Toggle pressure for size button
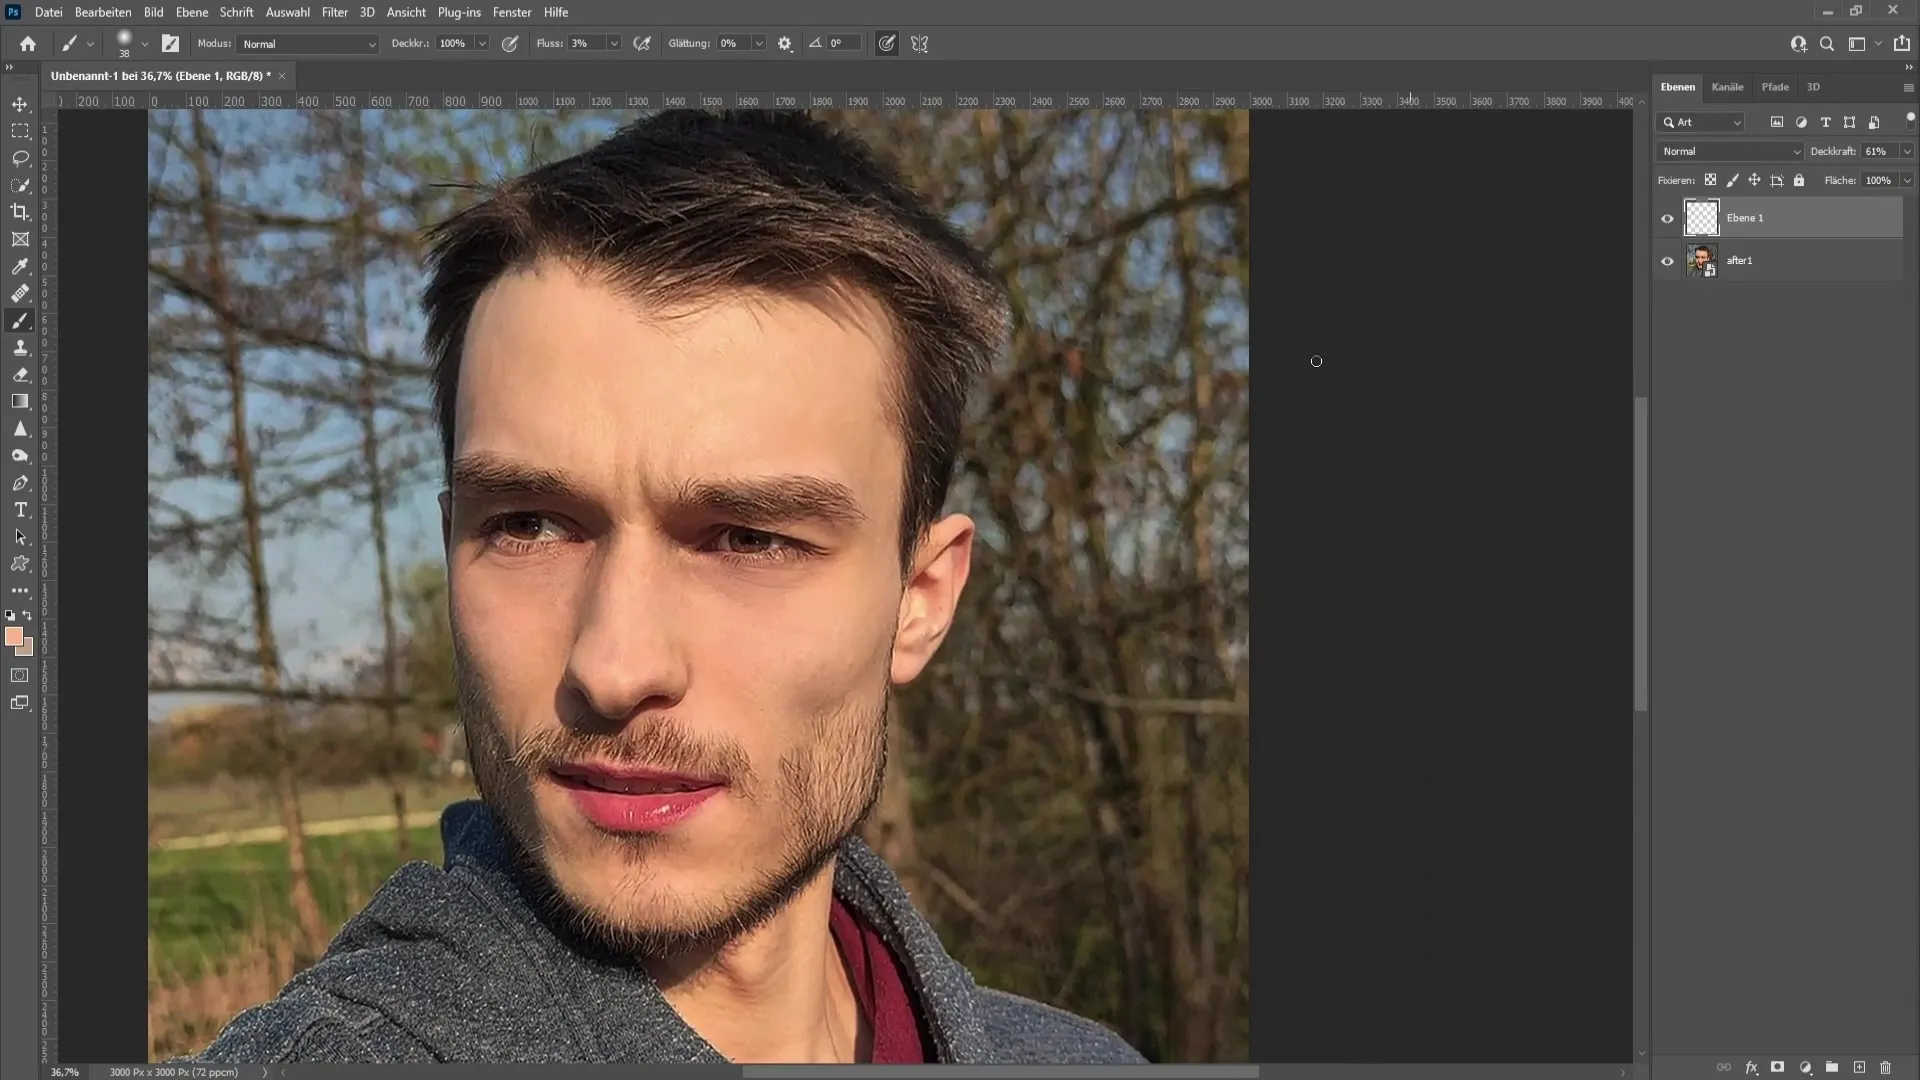 tap(886, 44)
